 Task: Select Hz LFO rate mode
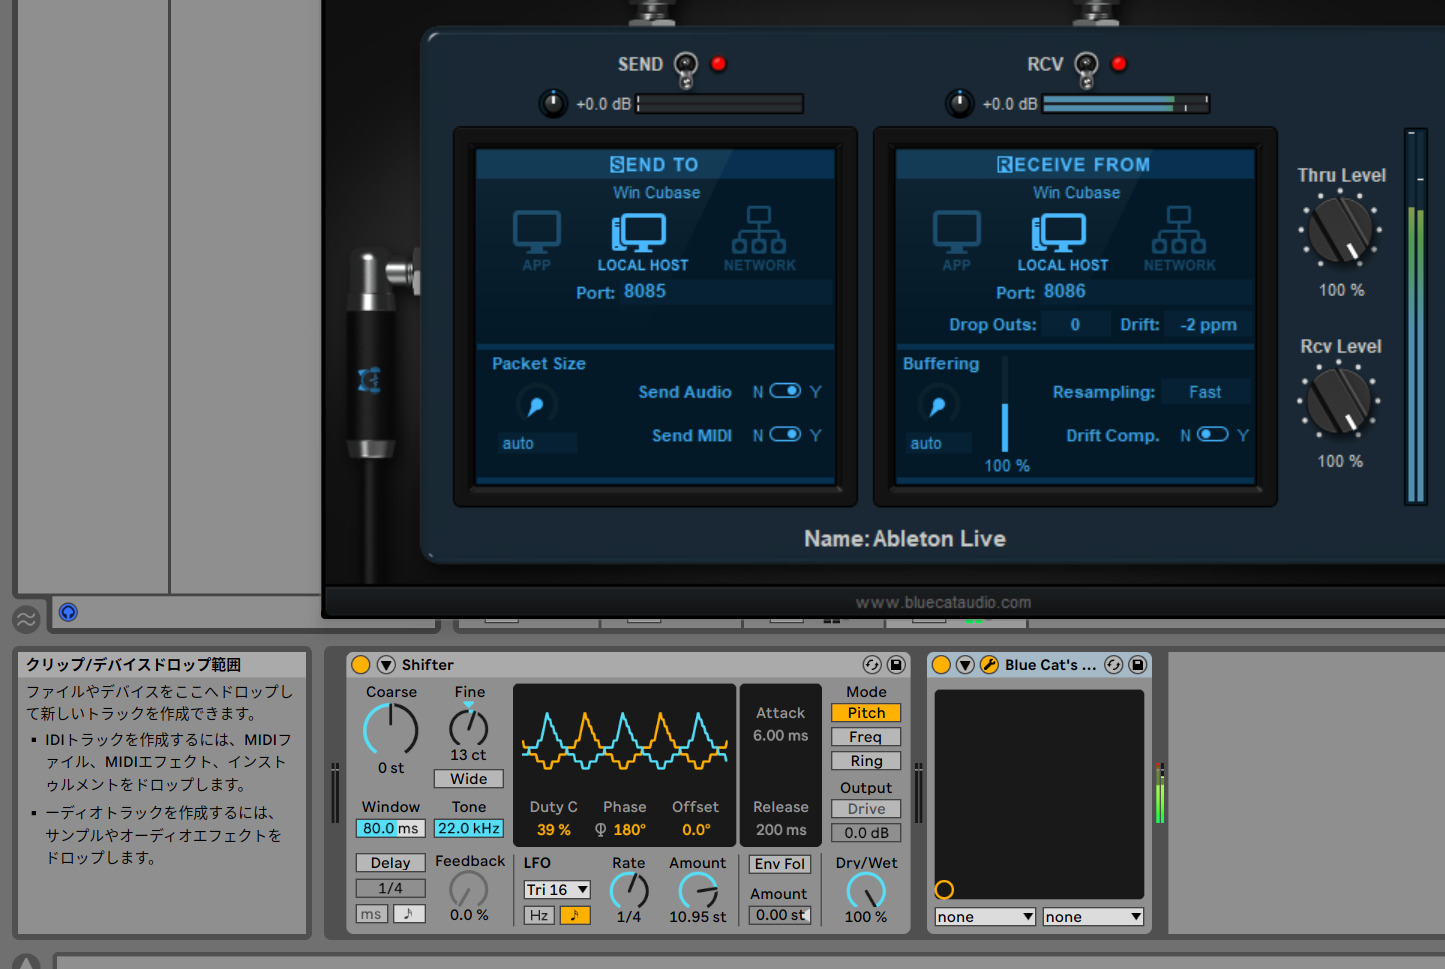[539, 915]
